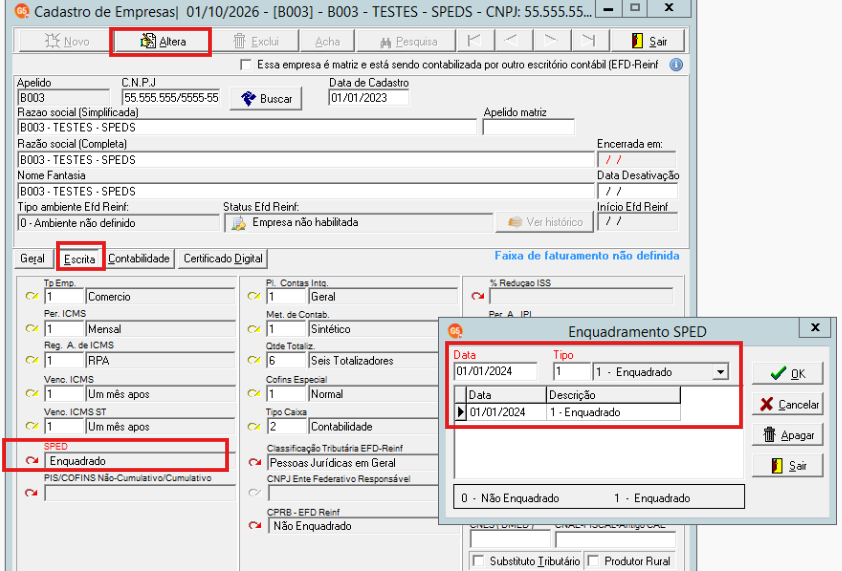Image resolution: width=842 pixels, height=571 pixels.
Task: Click the % Redução ISS red arrow
Action: 477,296
